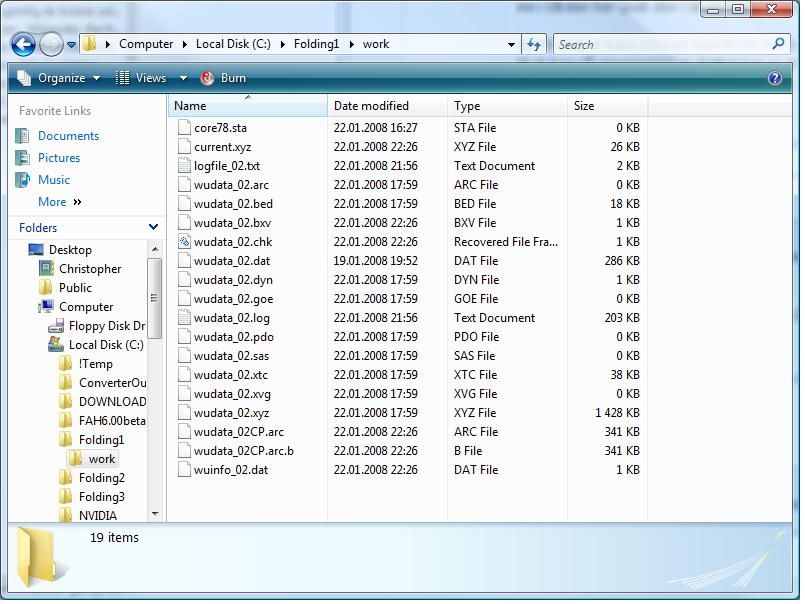805x604 pixels.
Task: Open the Views dropdown arrow
Action: (183, 79)
